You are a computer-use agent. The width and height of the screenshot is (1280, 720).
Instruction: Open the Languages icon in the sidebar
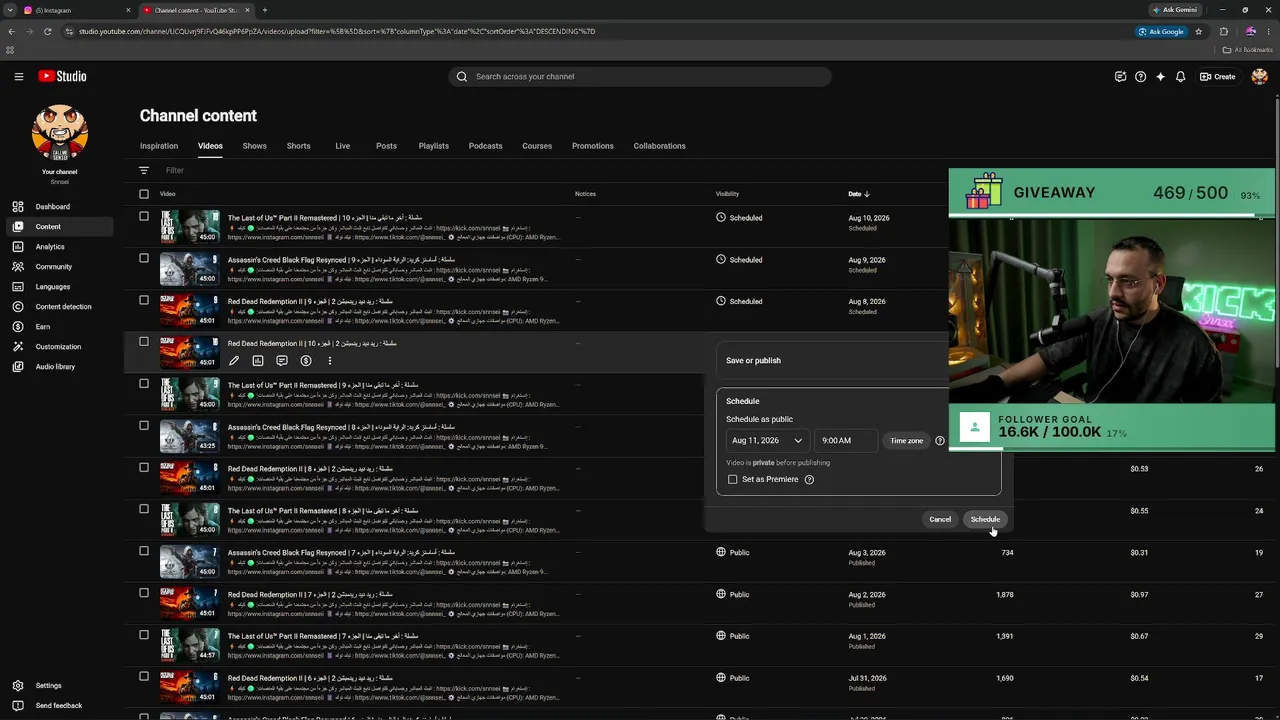point(18,287)
